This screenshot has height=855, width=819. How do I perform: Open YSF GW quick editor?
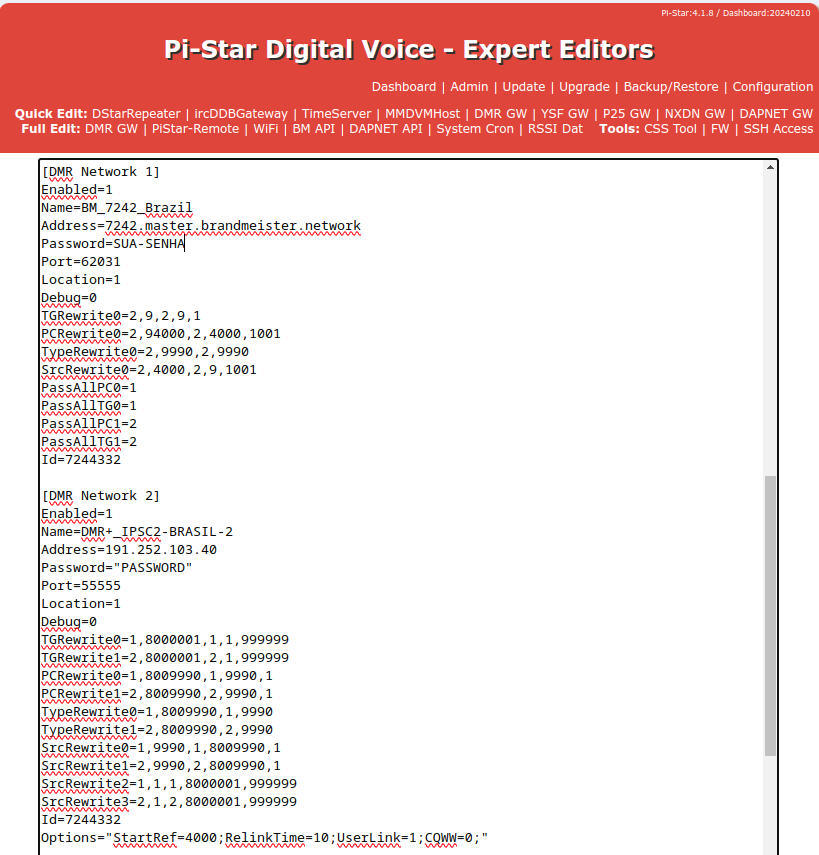pyautogui.click(x=564, y=113)
